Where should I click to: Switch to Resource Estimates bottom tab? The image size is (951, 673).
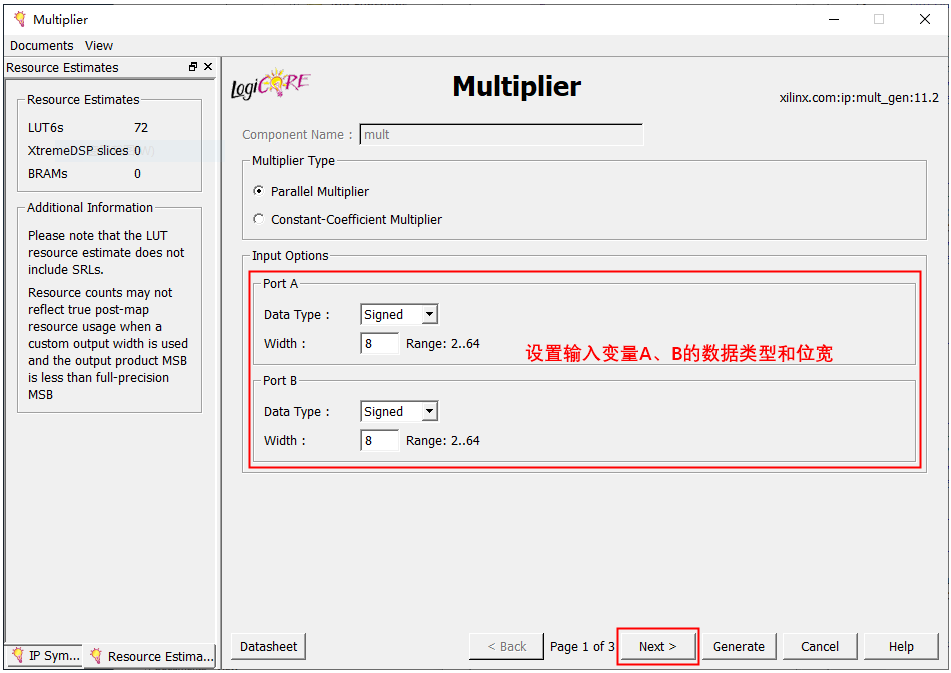click(x=150, y=656)
